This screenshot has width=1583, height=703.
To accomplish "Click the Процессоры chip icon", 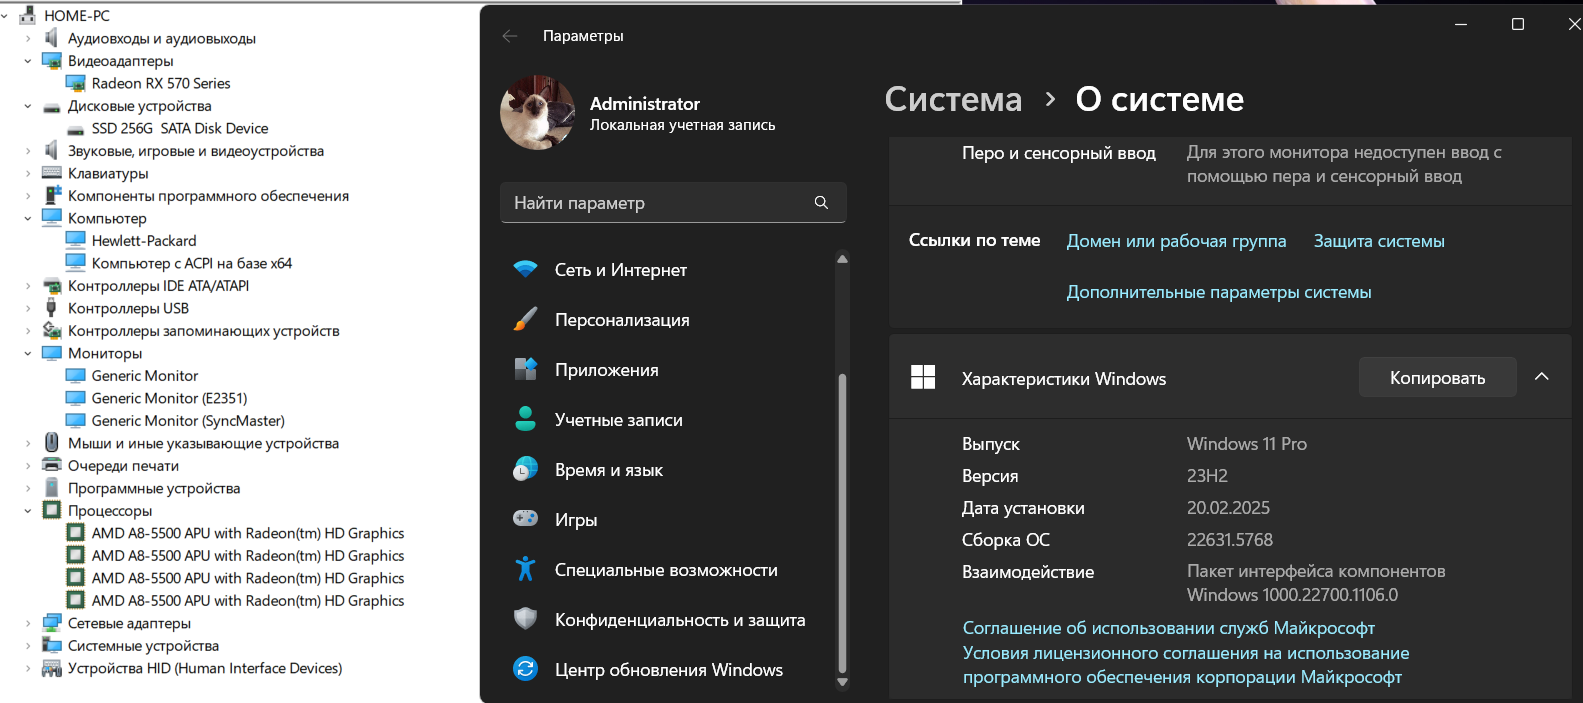I will coord(52,510).
